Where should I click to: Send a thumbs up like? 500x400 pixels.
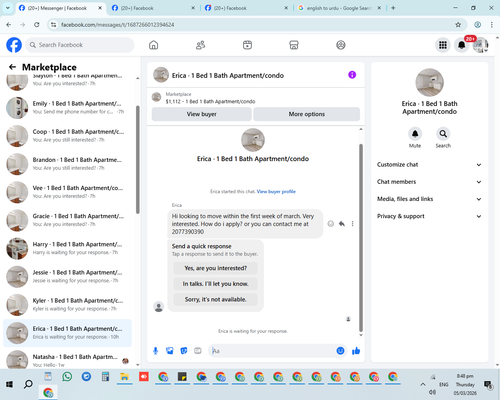[x=356, y=351]
